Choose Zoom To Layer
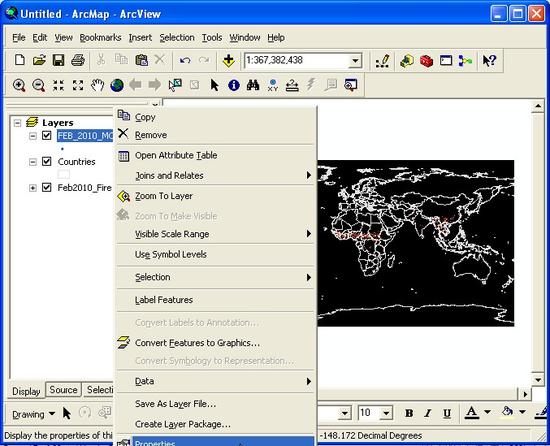Viewport: 550px width, 446px height. [x=215, y=196]
